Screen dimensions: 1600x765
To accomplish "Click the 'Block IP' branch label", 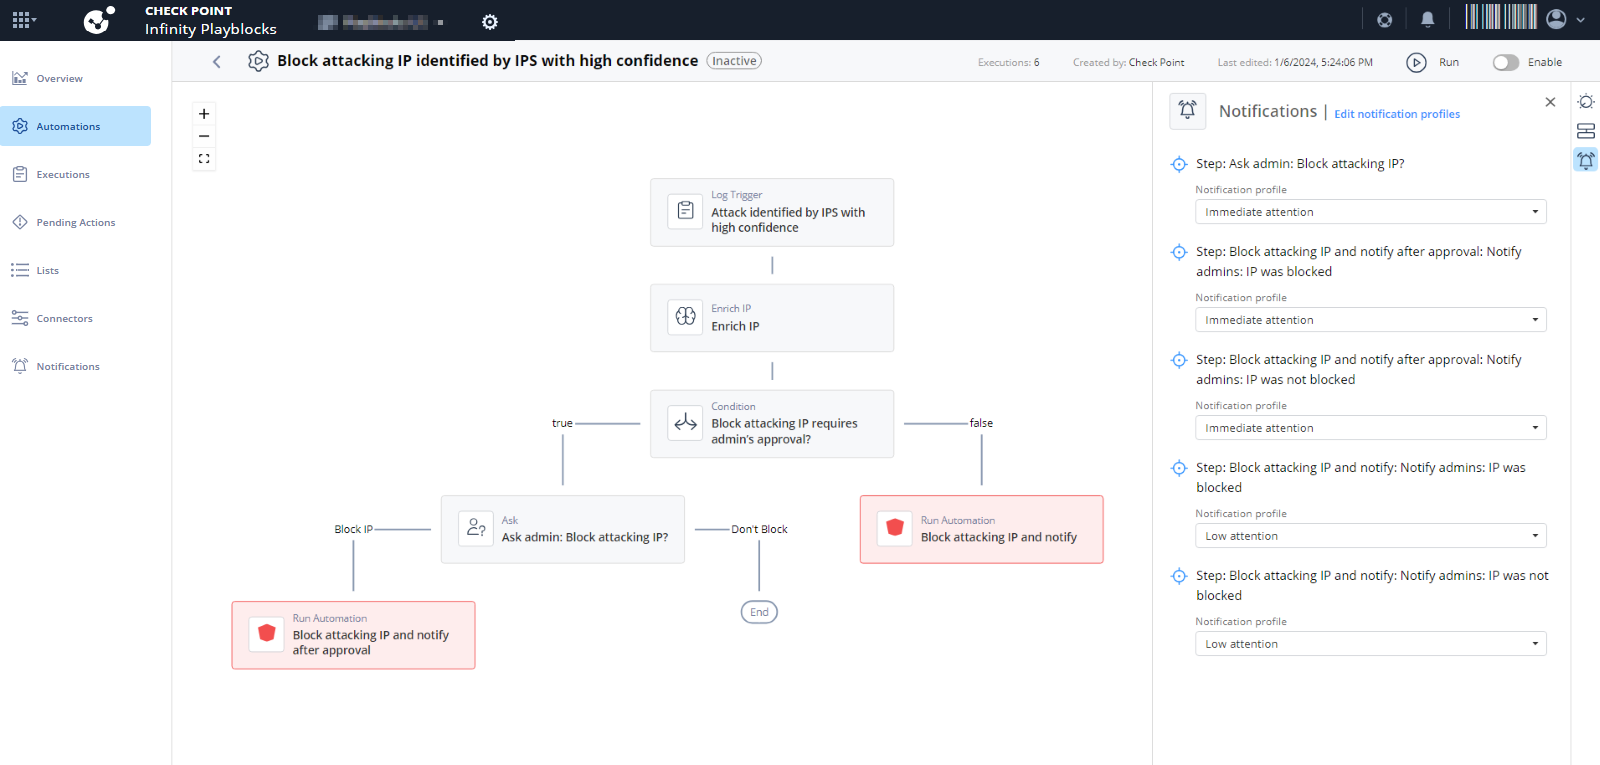I will tap(353, 529).
